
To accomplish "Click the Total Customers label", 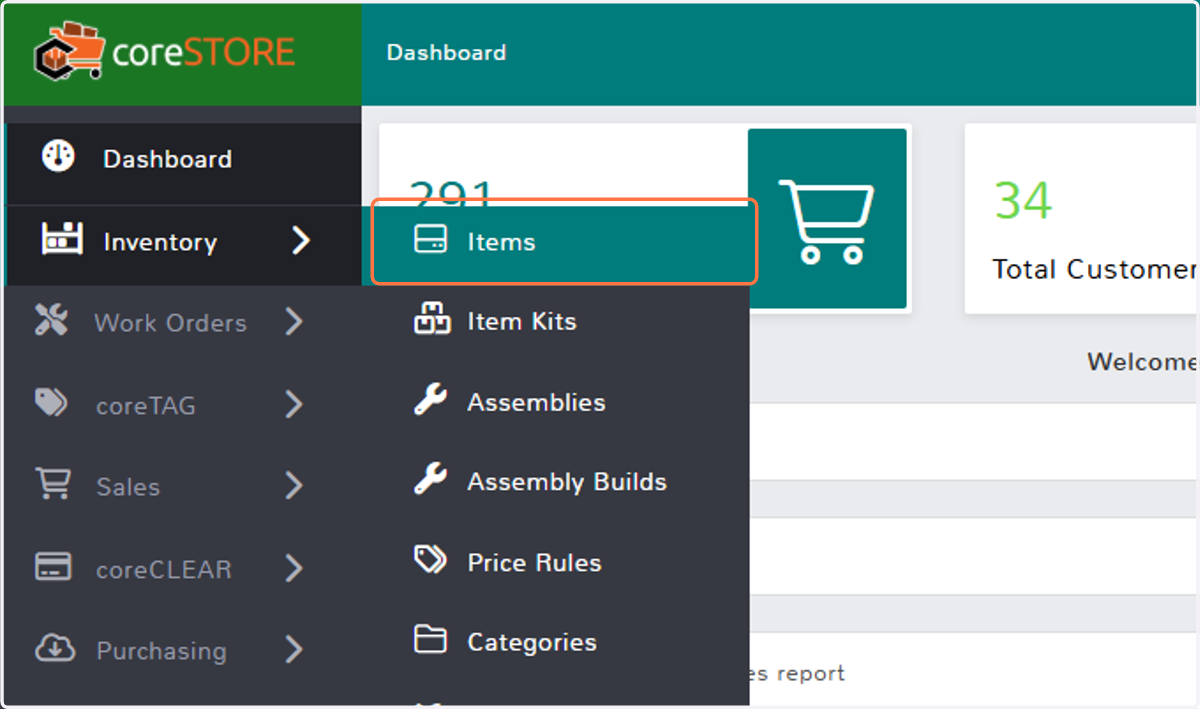I will [1095, 269].
